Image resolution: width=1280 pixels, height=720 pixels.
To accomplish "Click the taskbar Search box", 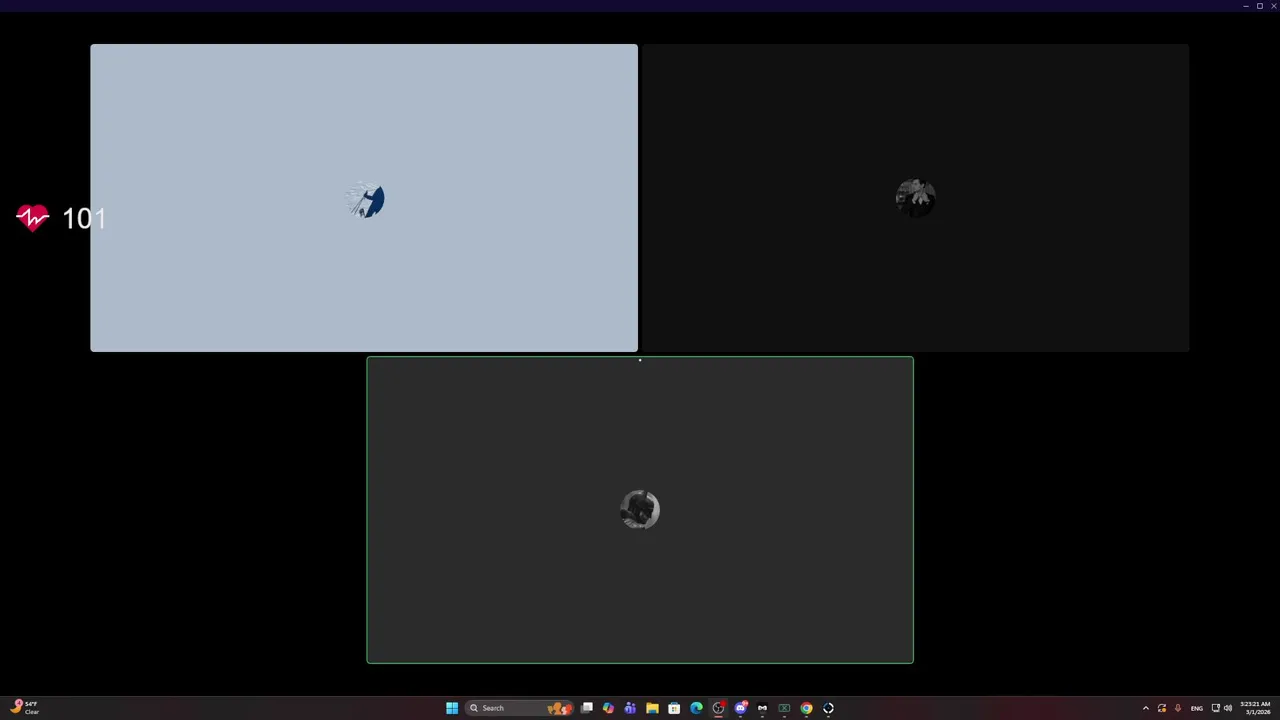I will pyautogui.click(x=519, y=708).
